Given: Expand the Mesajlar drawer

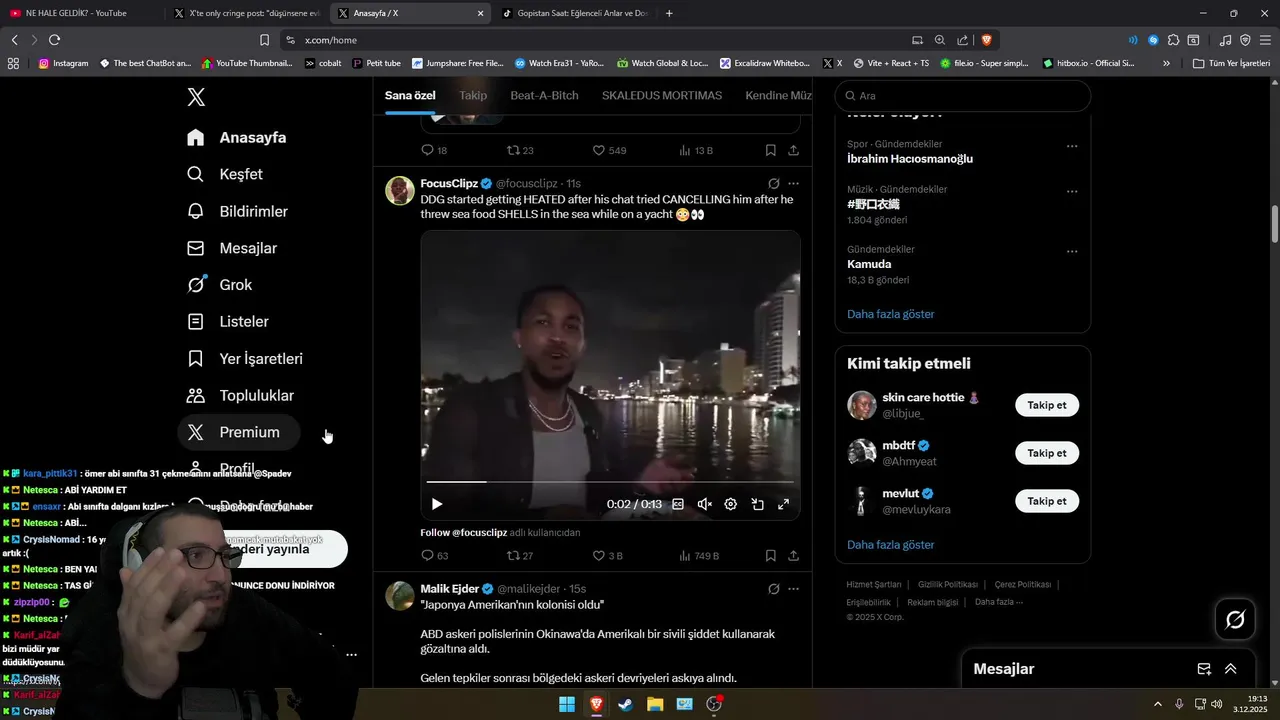Looking at the screenshot, I should tap(1230, 669).
